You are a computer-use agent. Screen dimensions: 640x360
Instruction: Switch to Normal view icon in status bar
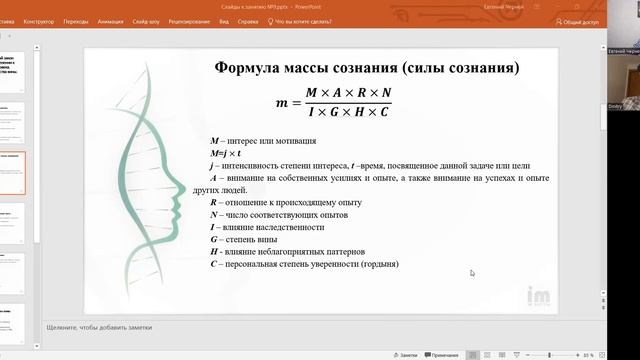coord(472,355)
